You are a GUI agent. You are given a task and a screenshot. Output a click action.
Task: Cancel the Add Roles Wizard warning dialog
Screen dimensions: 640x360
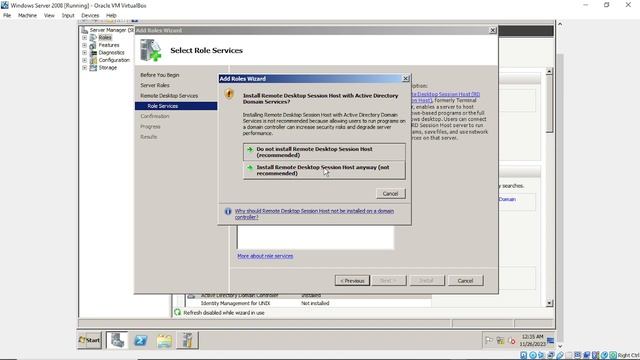(x=391, y=193)
